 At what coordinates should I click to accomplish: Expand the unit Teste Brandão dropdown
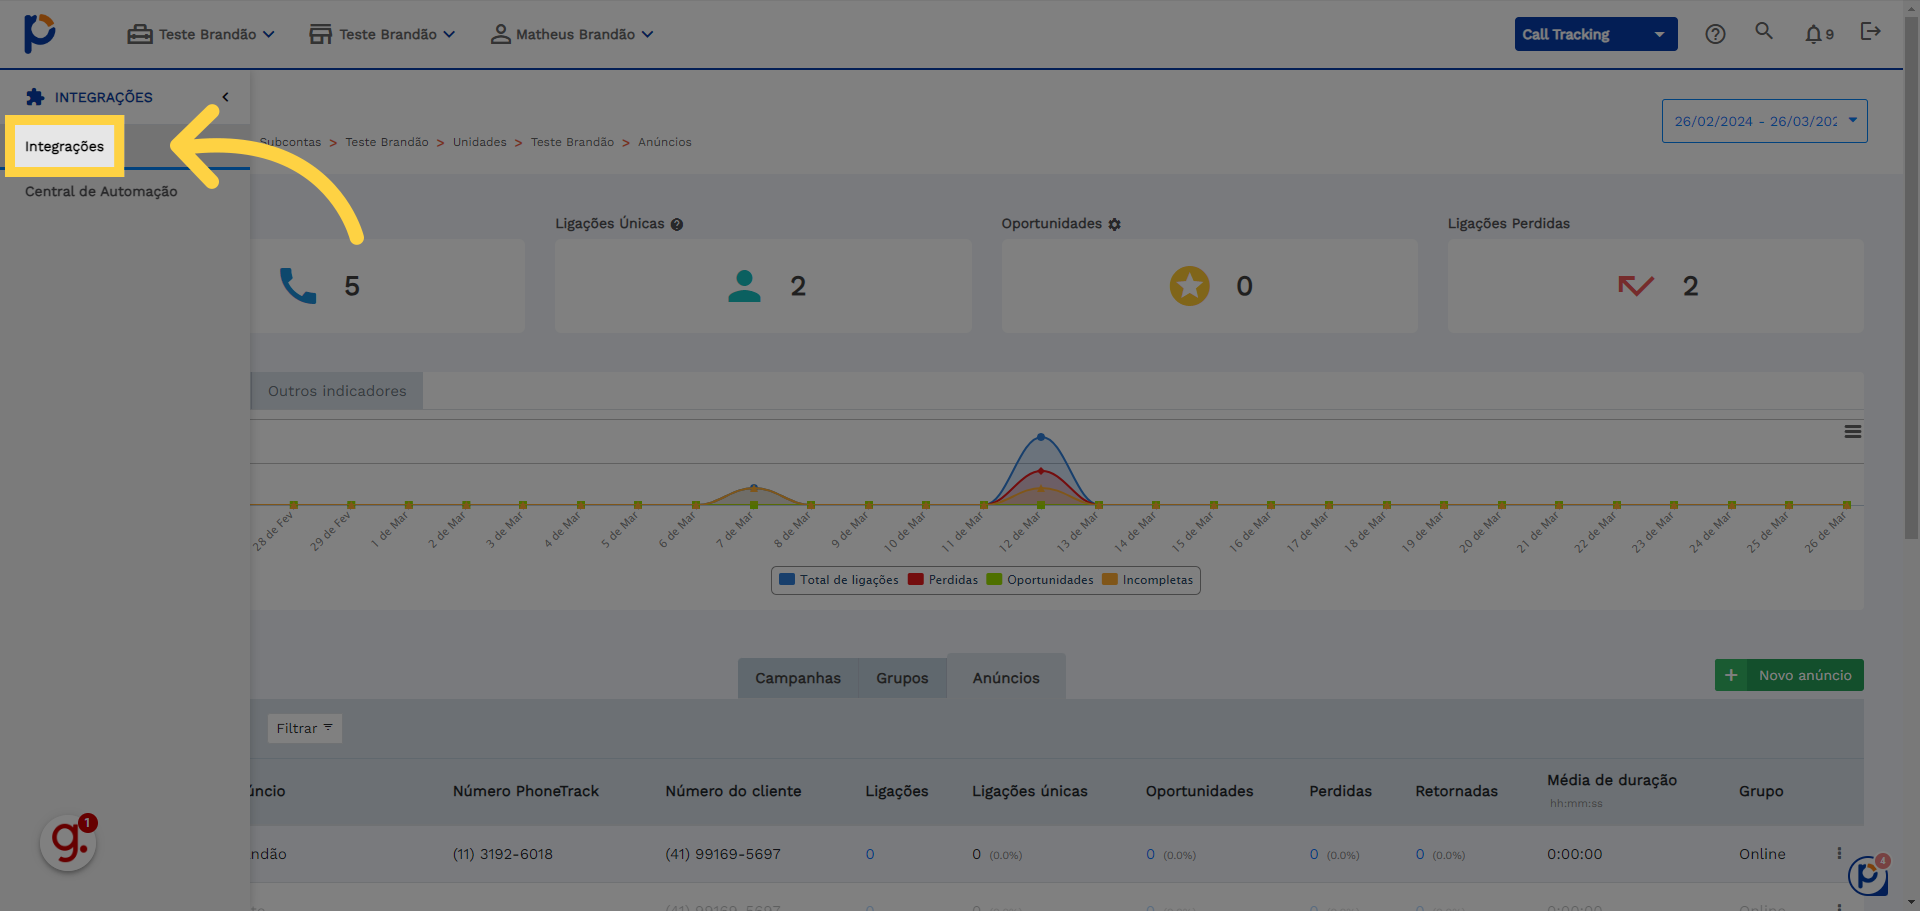coord(382,34)
